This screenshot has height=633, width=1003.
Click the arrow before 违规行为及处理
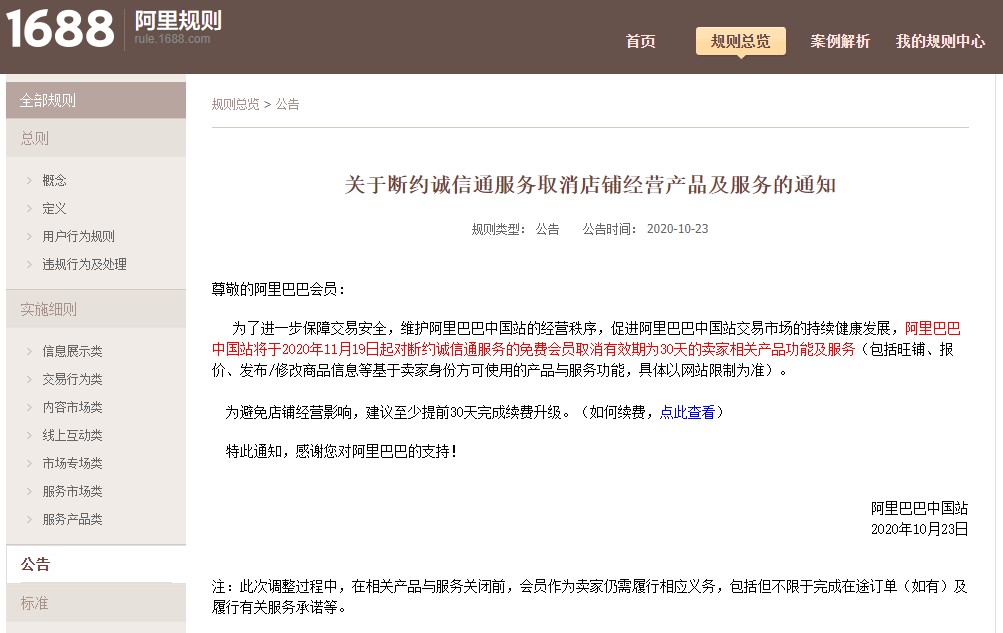[x=29, y=264]
